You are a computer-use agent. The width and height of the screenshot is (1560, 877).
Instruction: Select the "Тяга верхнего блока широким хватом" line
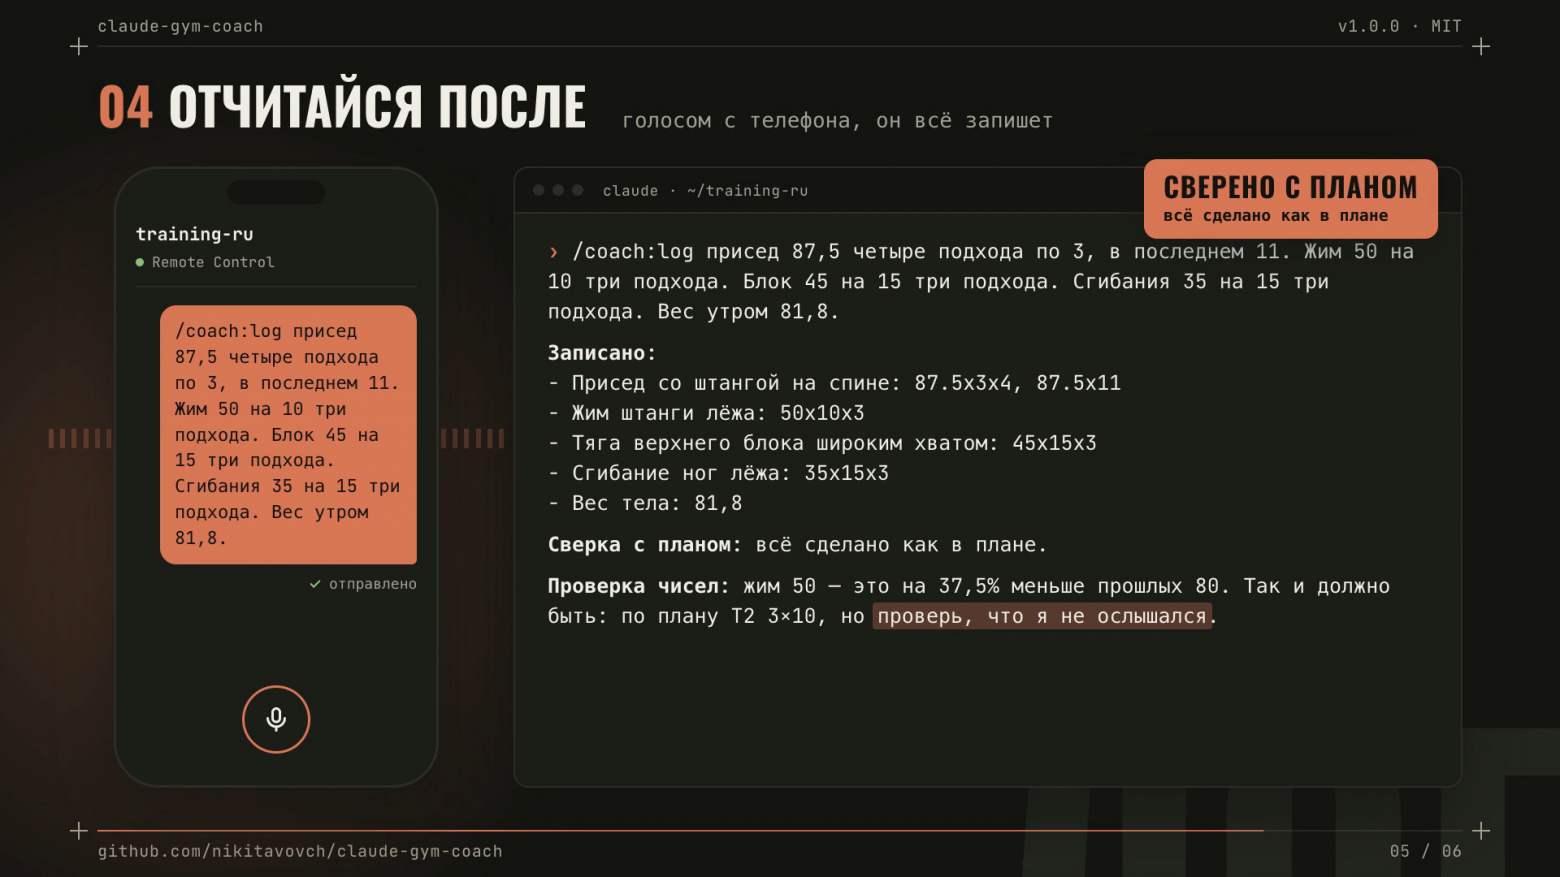822,443
